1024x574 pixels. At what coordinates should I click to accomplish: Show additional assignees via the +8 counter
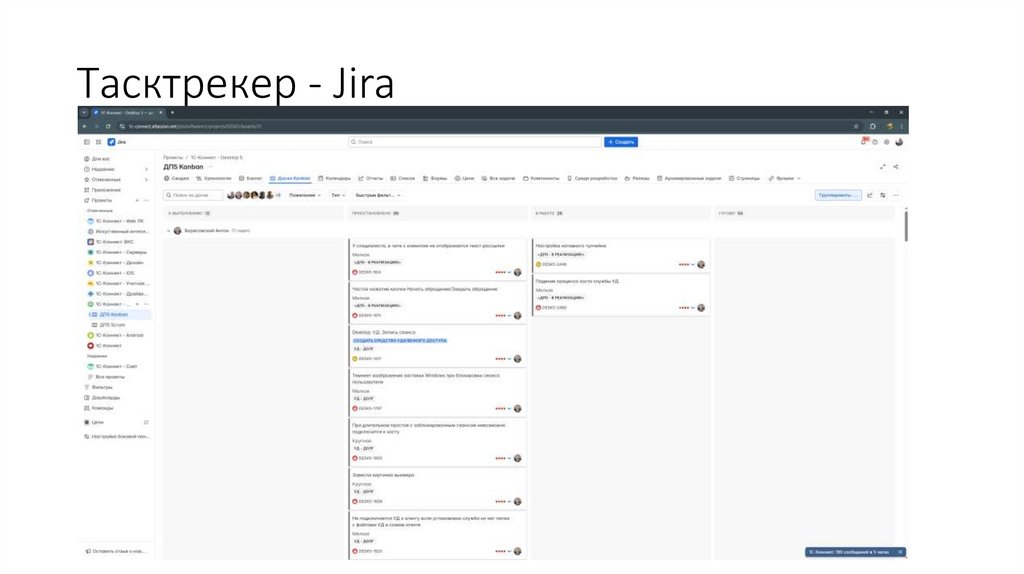[278, 195]
